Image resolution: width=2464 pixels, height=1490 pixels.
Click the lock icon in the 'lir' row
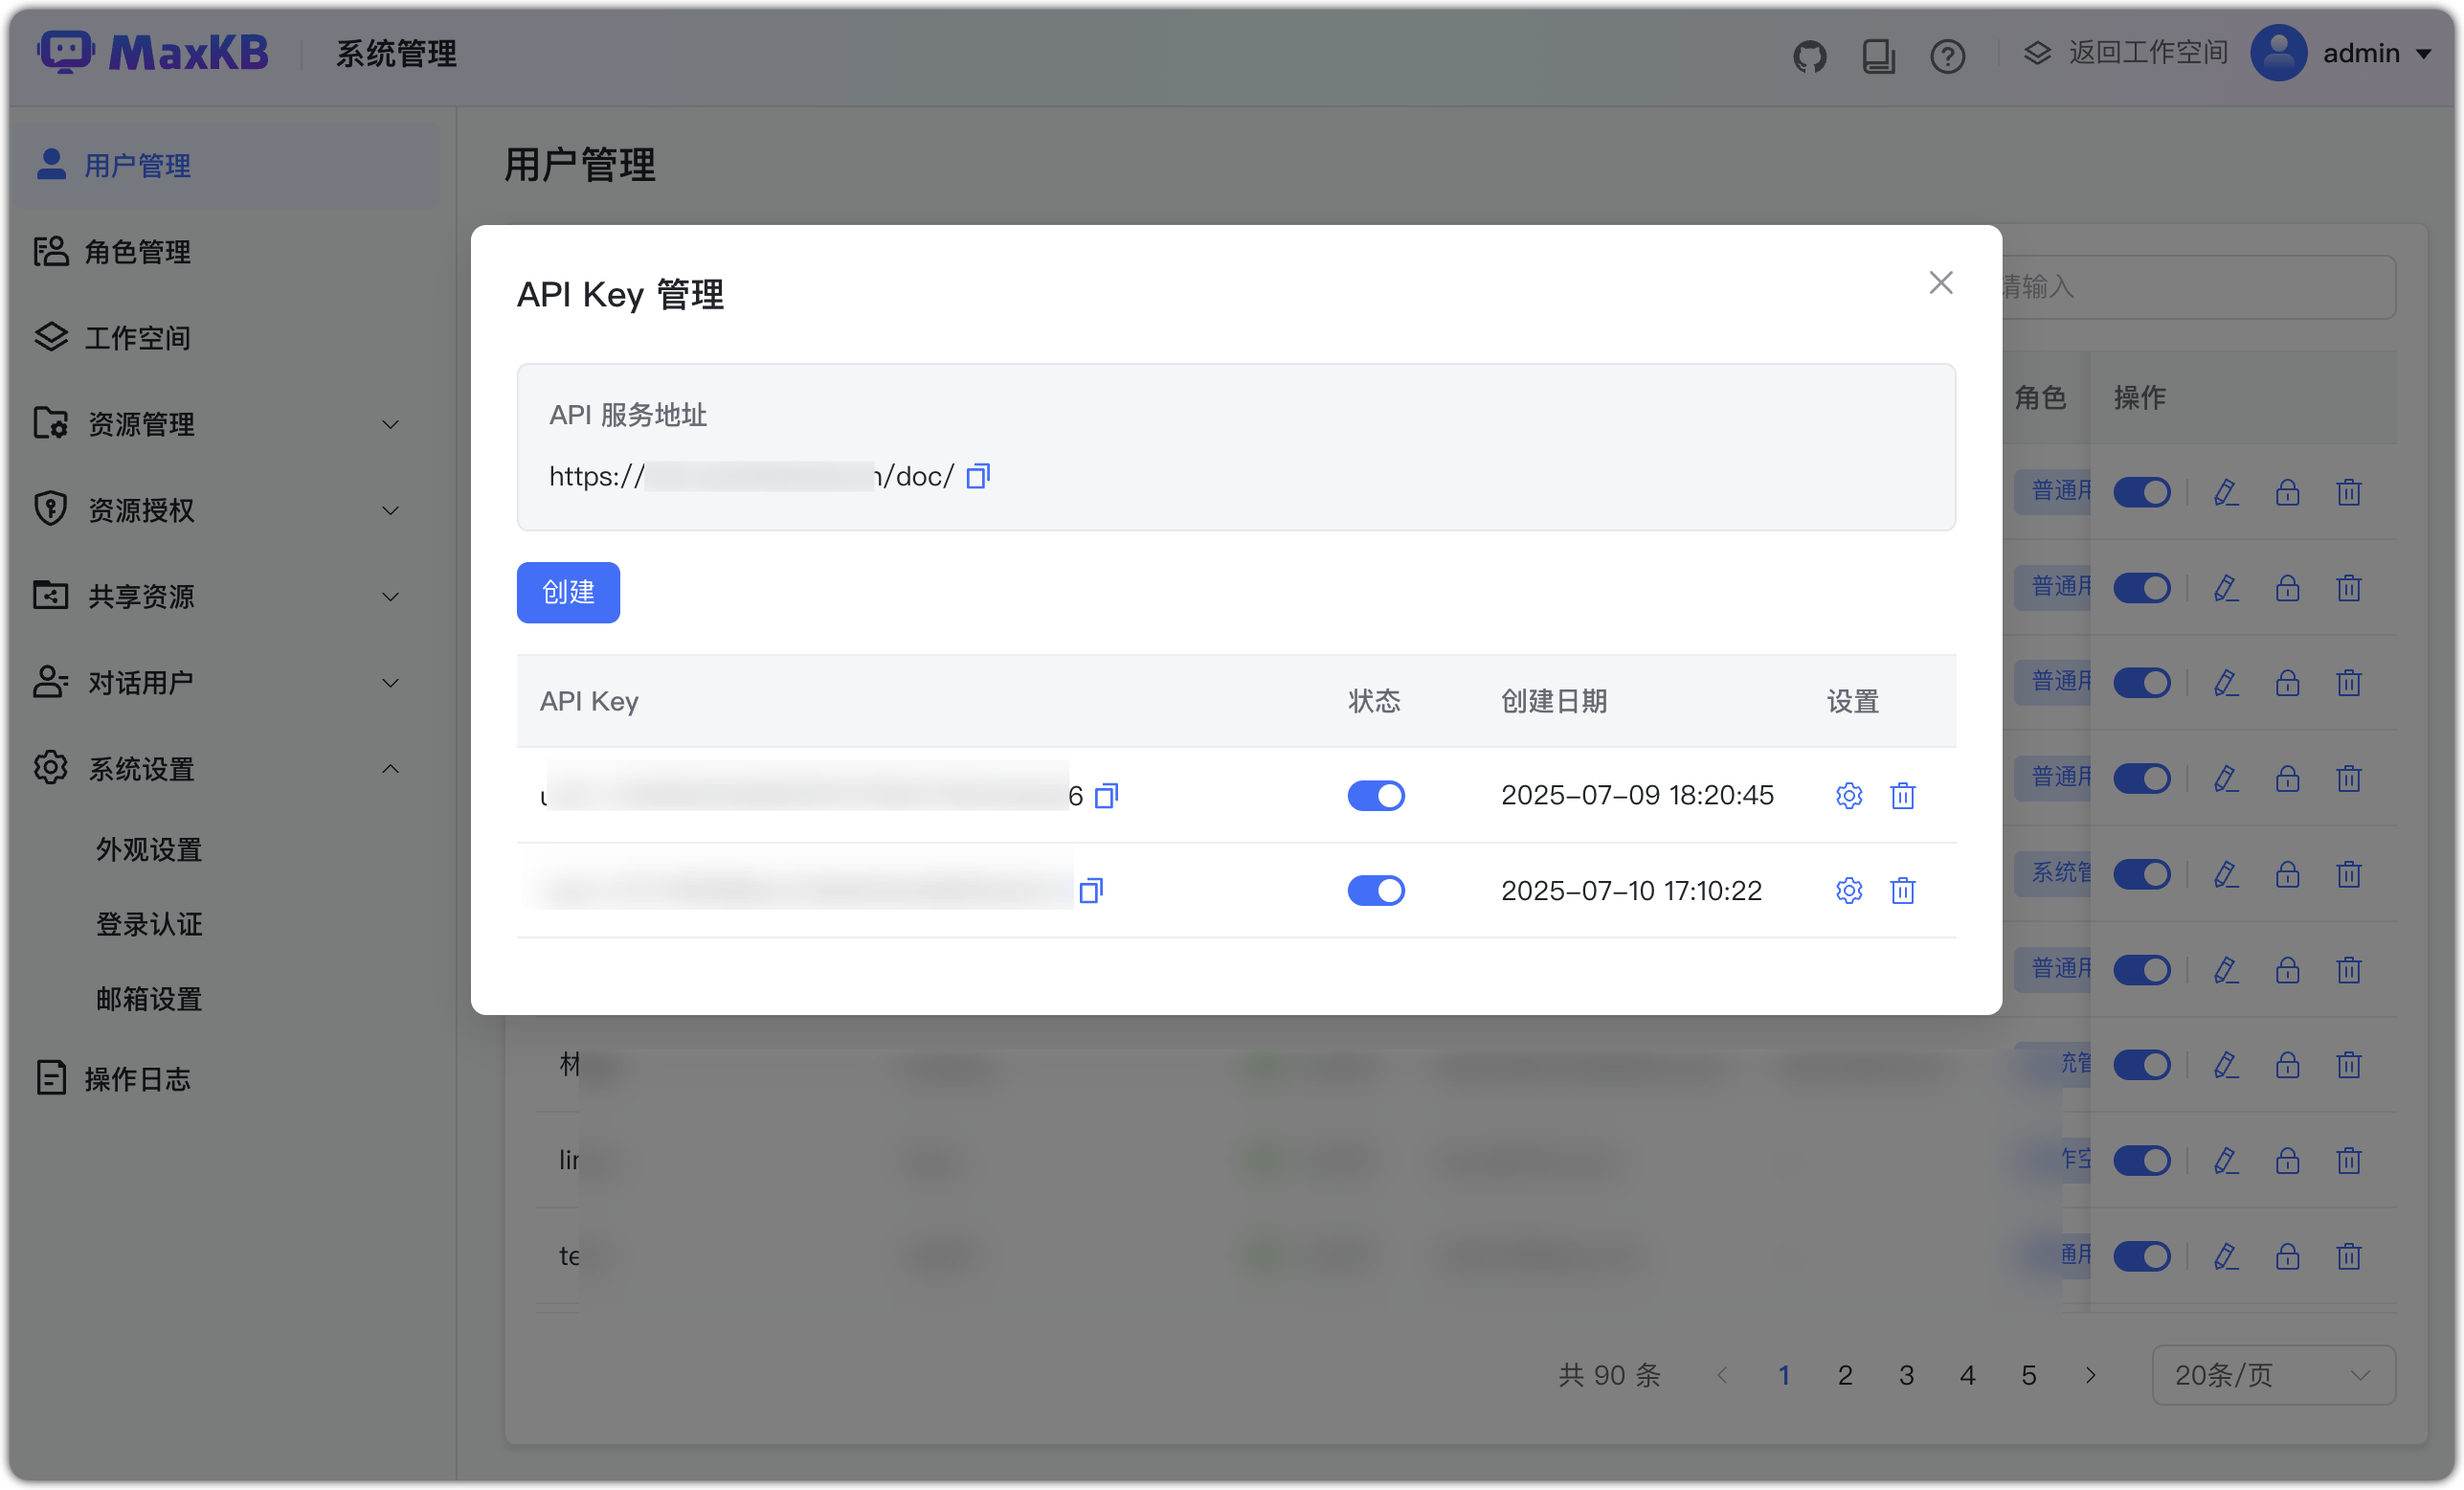(x=2287, y=1160)
